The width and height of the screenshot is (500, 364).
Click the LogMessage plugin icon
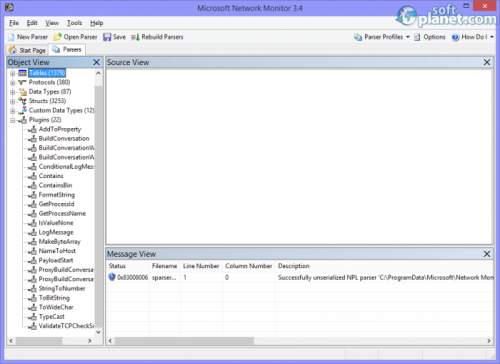[x=32, y=232]
